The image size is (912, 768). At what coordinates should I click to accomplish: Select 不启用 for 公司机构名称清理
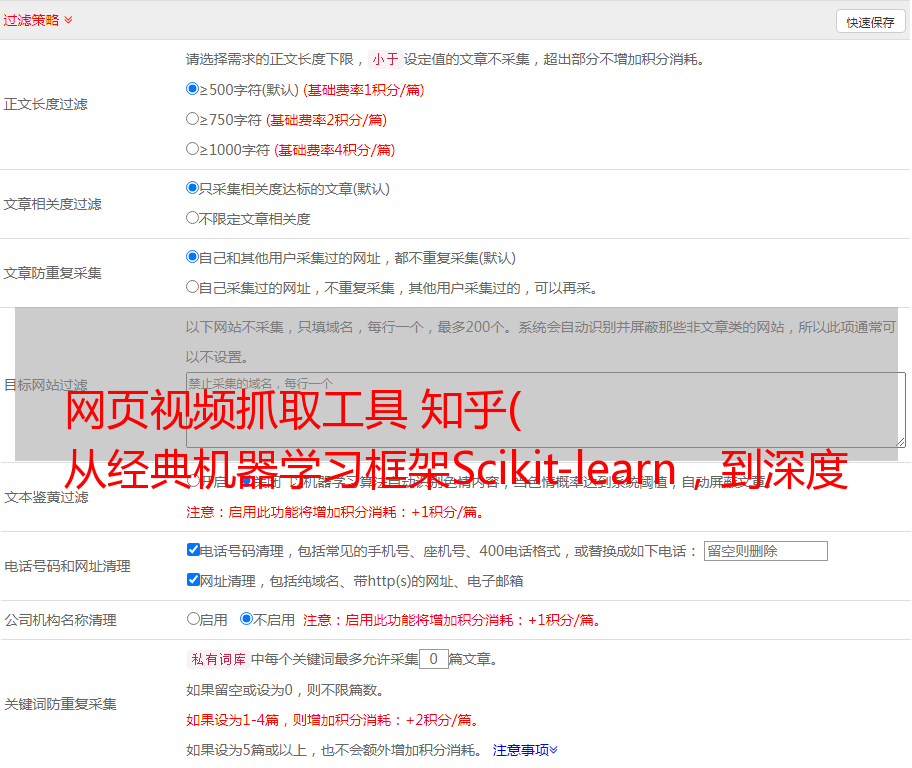(246, 619)
